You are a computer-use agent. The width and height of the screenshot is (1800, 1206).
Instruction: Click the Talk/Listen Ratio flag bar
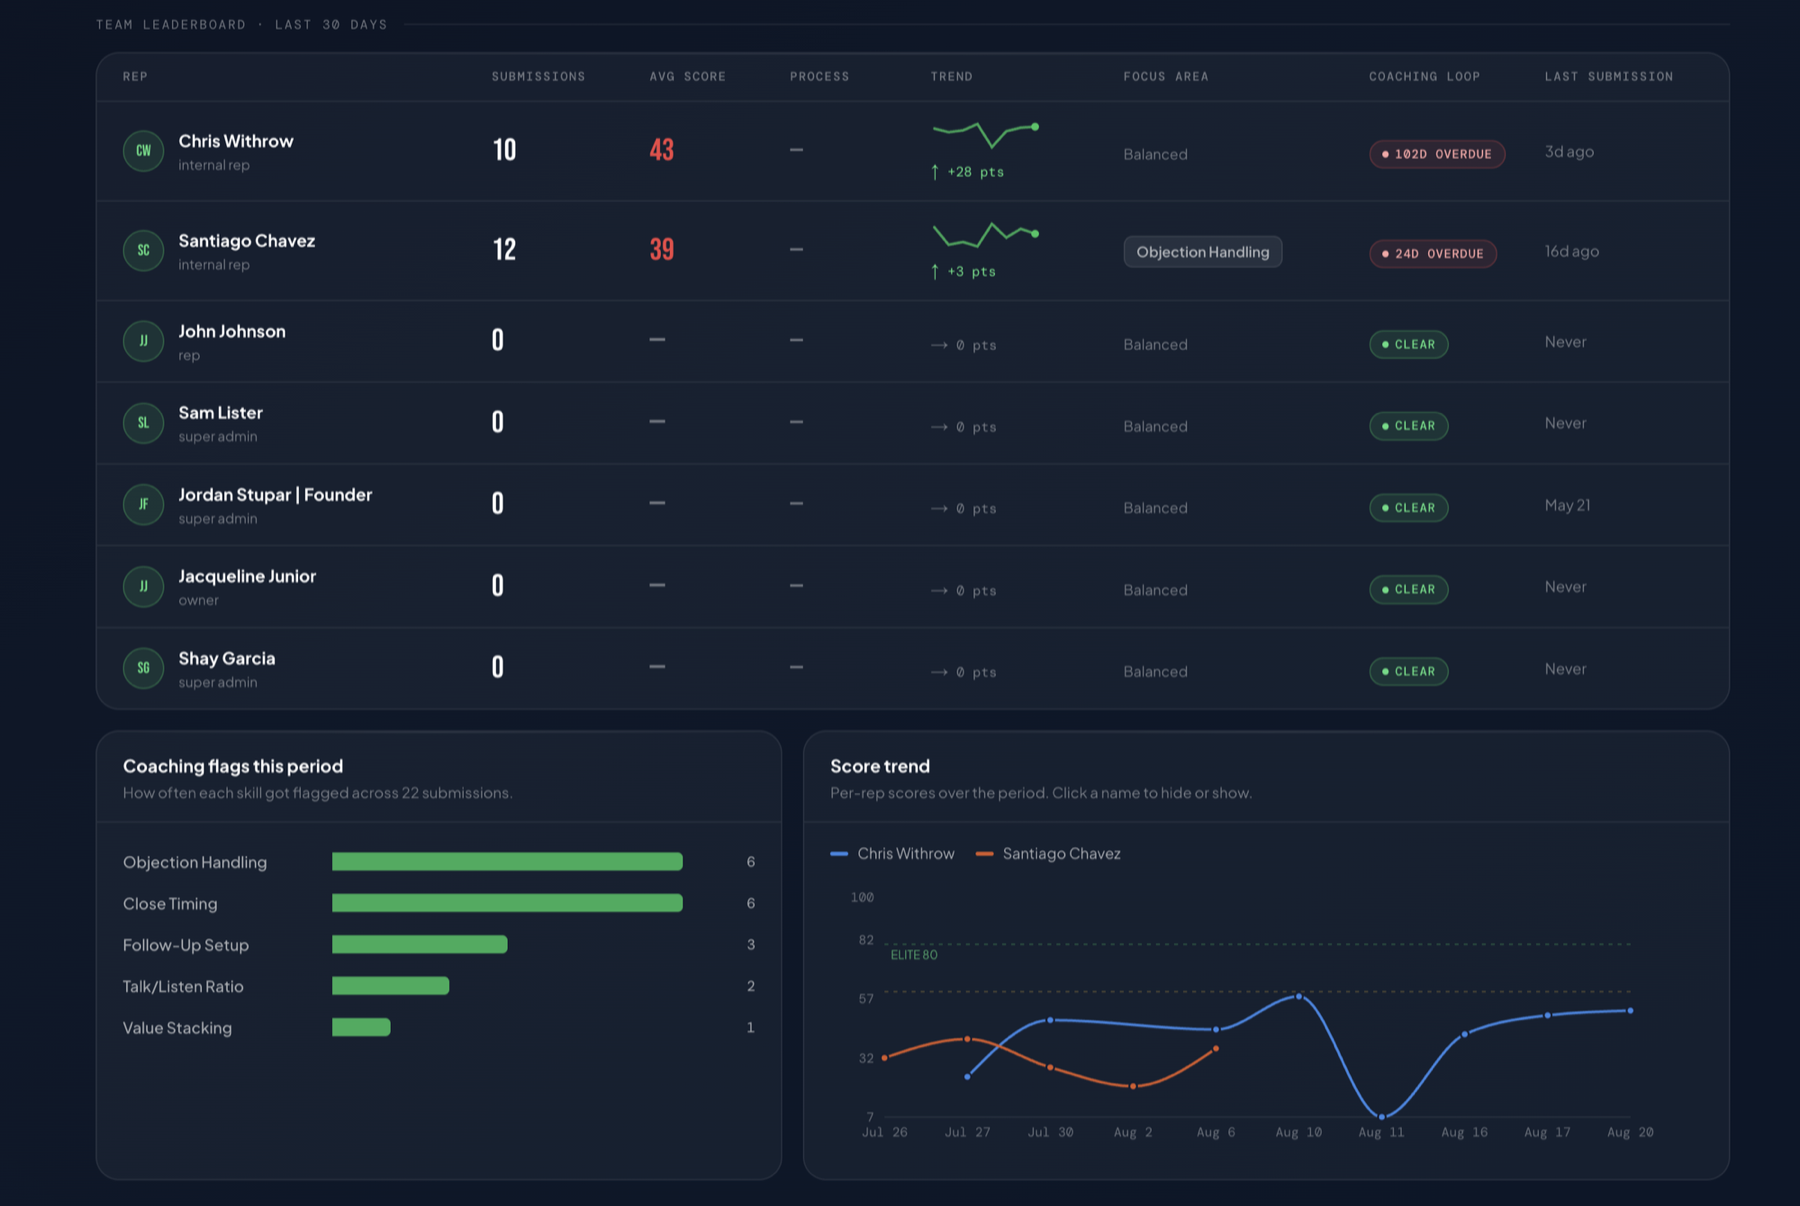[x=391, y=986]
